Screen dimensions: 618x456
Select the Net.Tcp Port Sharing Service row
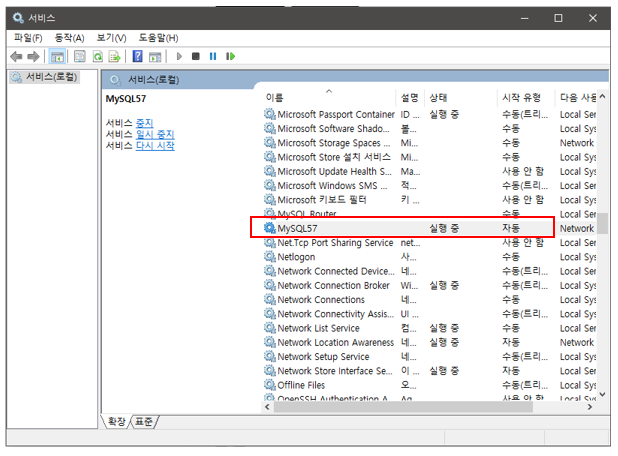(x=430, y=243)
